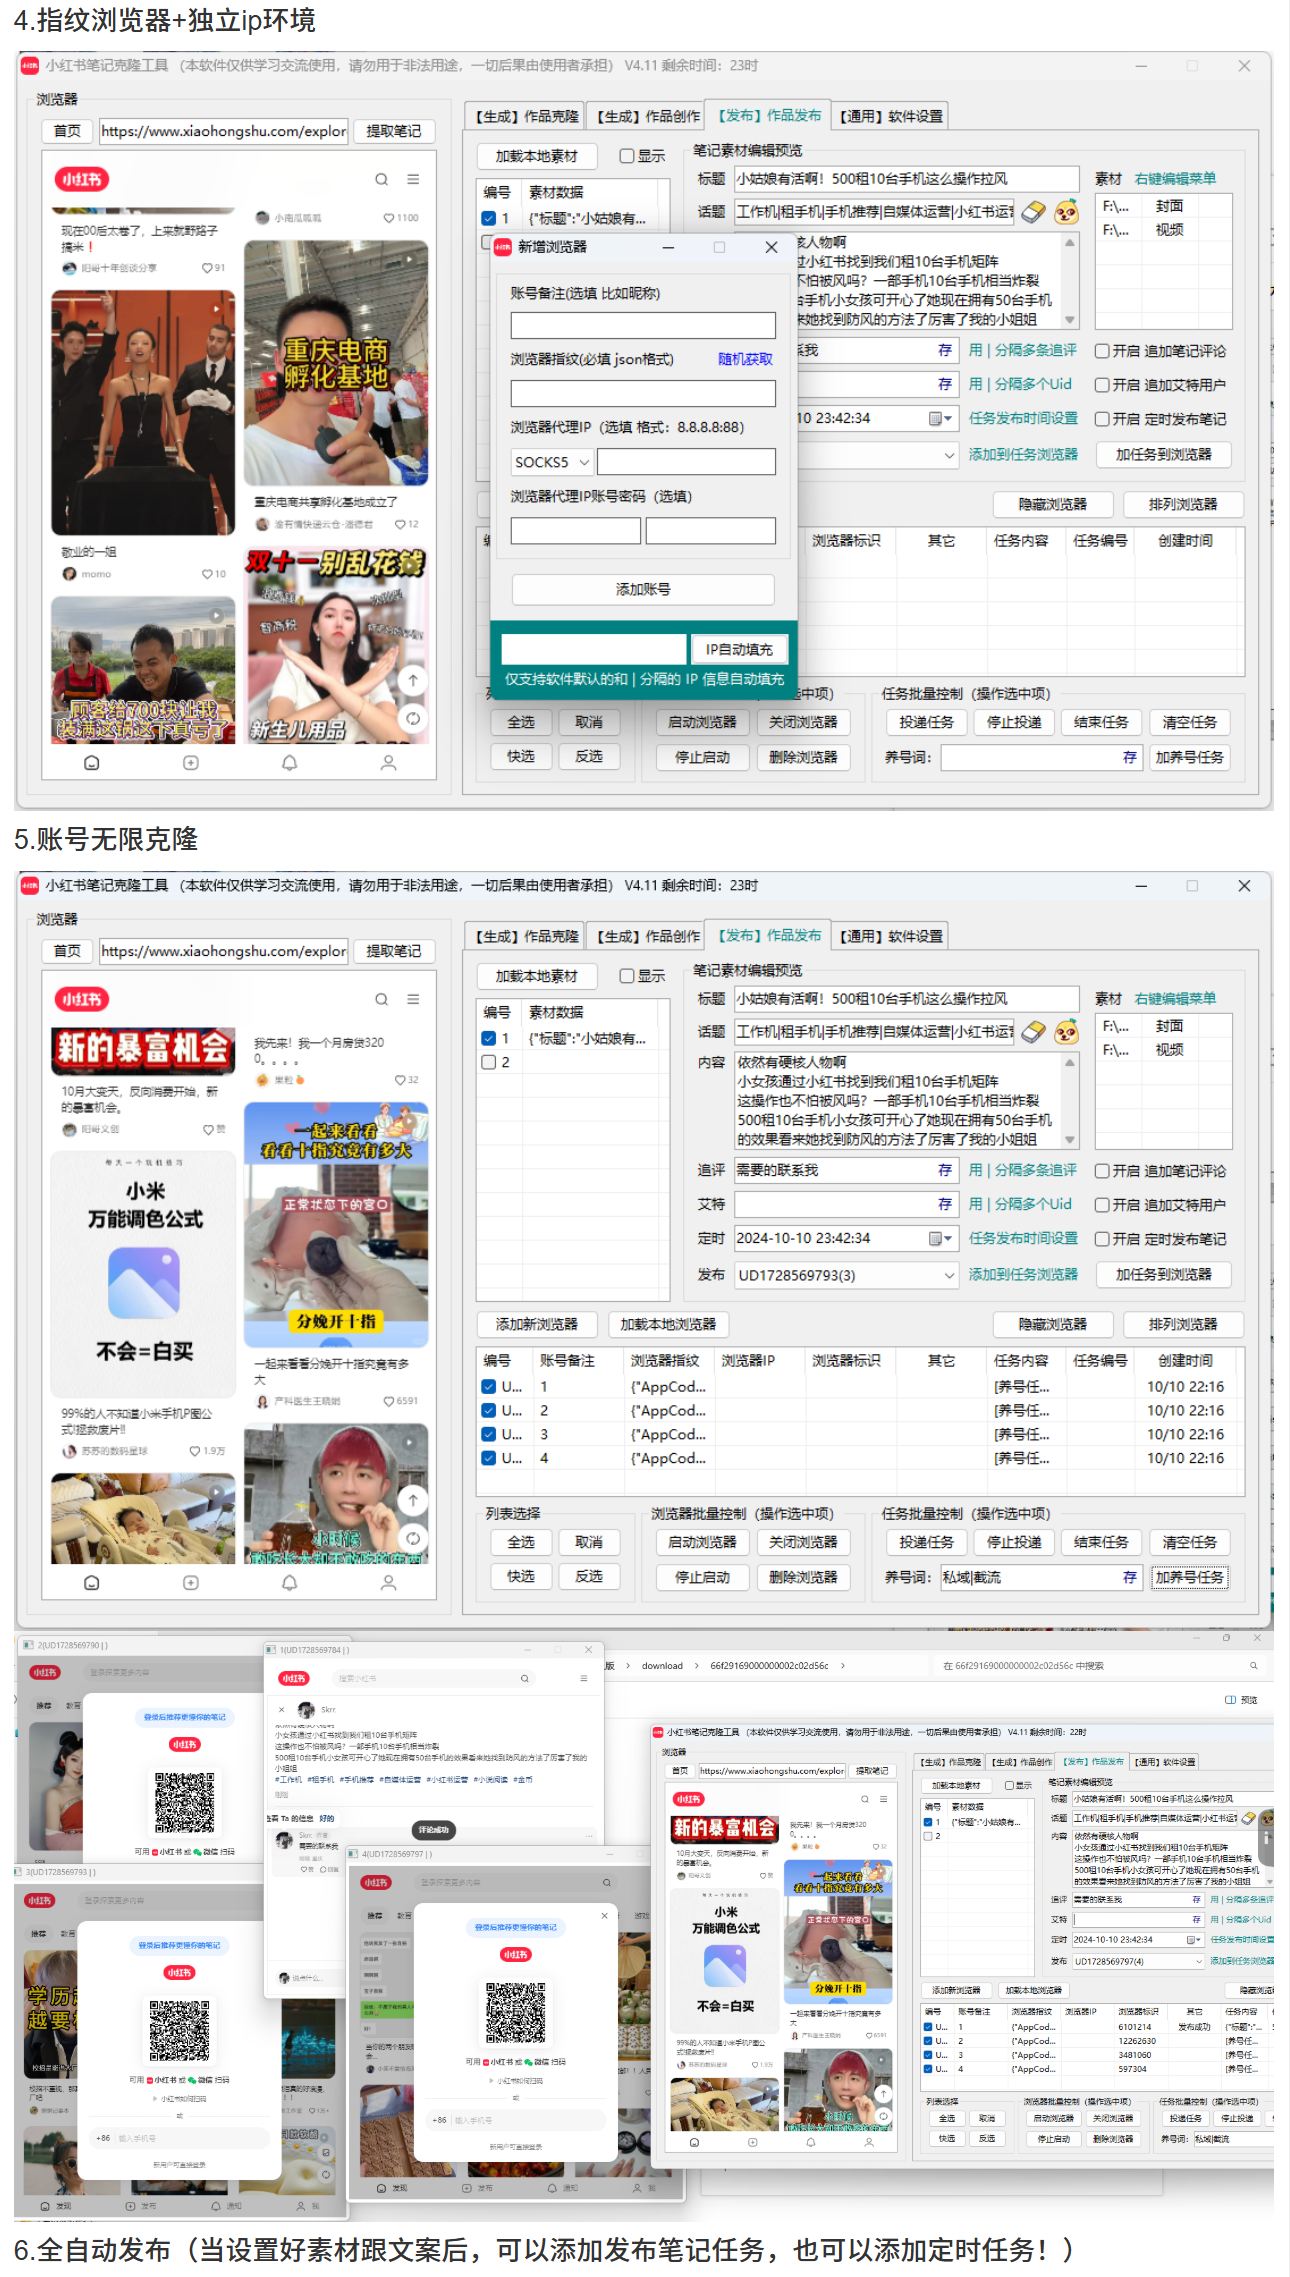Switch to 【生成】作品创作 tab in section 4
Viewport: 1290px width, 2277px height.
pyautogui.click(x=647, y=116)
